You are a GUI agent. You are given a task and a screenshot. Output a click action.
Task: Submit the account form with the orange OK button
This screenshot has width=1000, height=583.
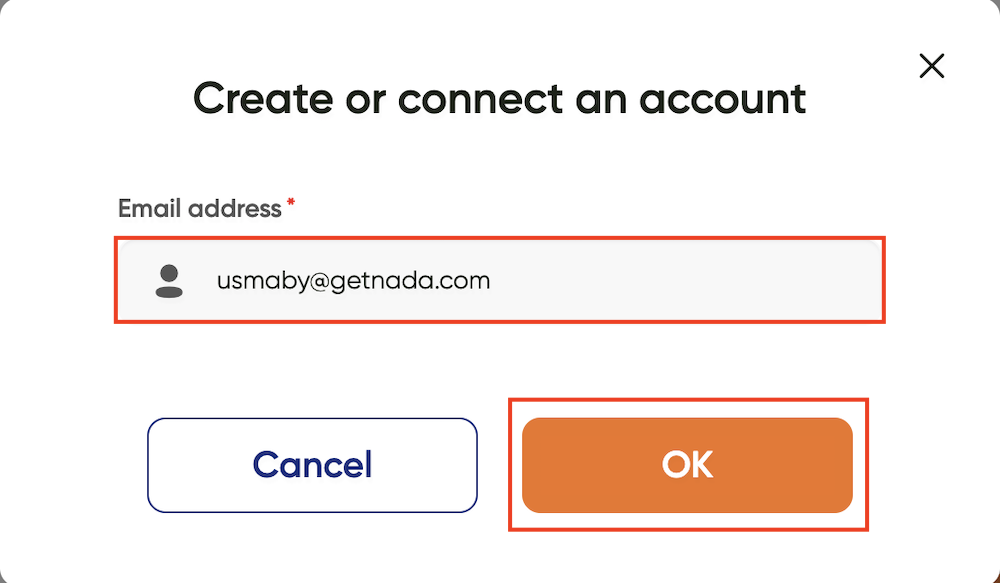coord(687,465)
